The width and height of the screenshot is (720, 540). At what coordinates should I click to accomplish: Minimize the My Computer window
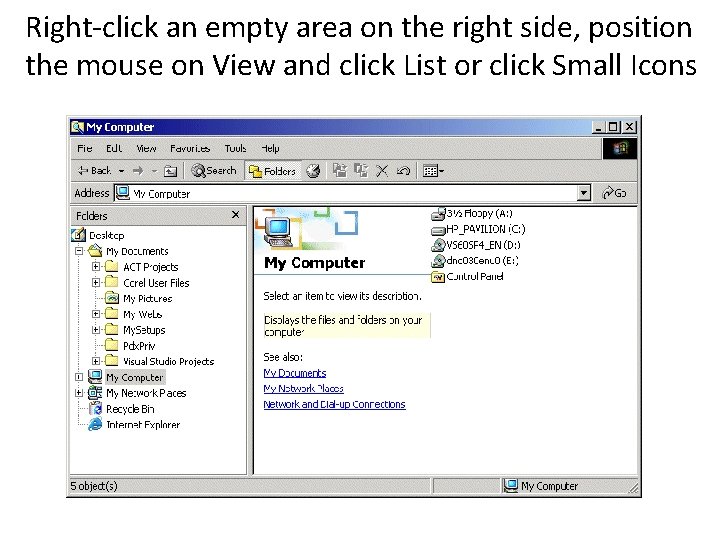598,127
